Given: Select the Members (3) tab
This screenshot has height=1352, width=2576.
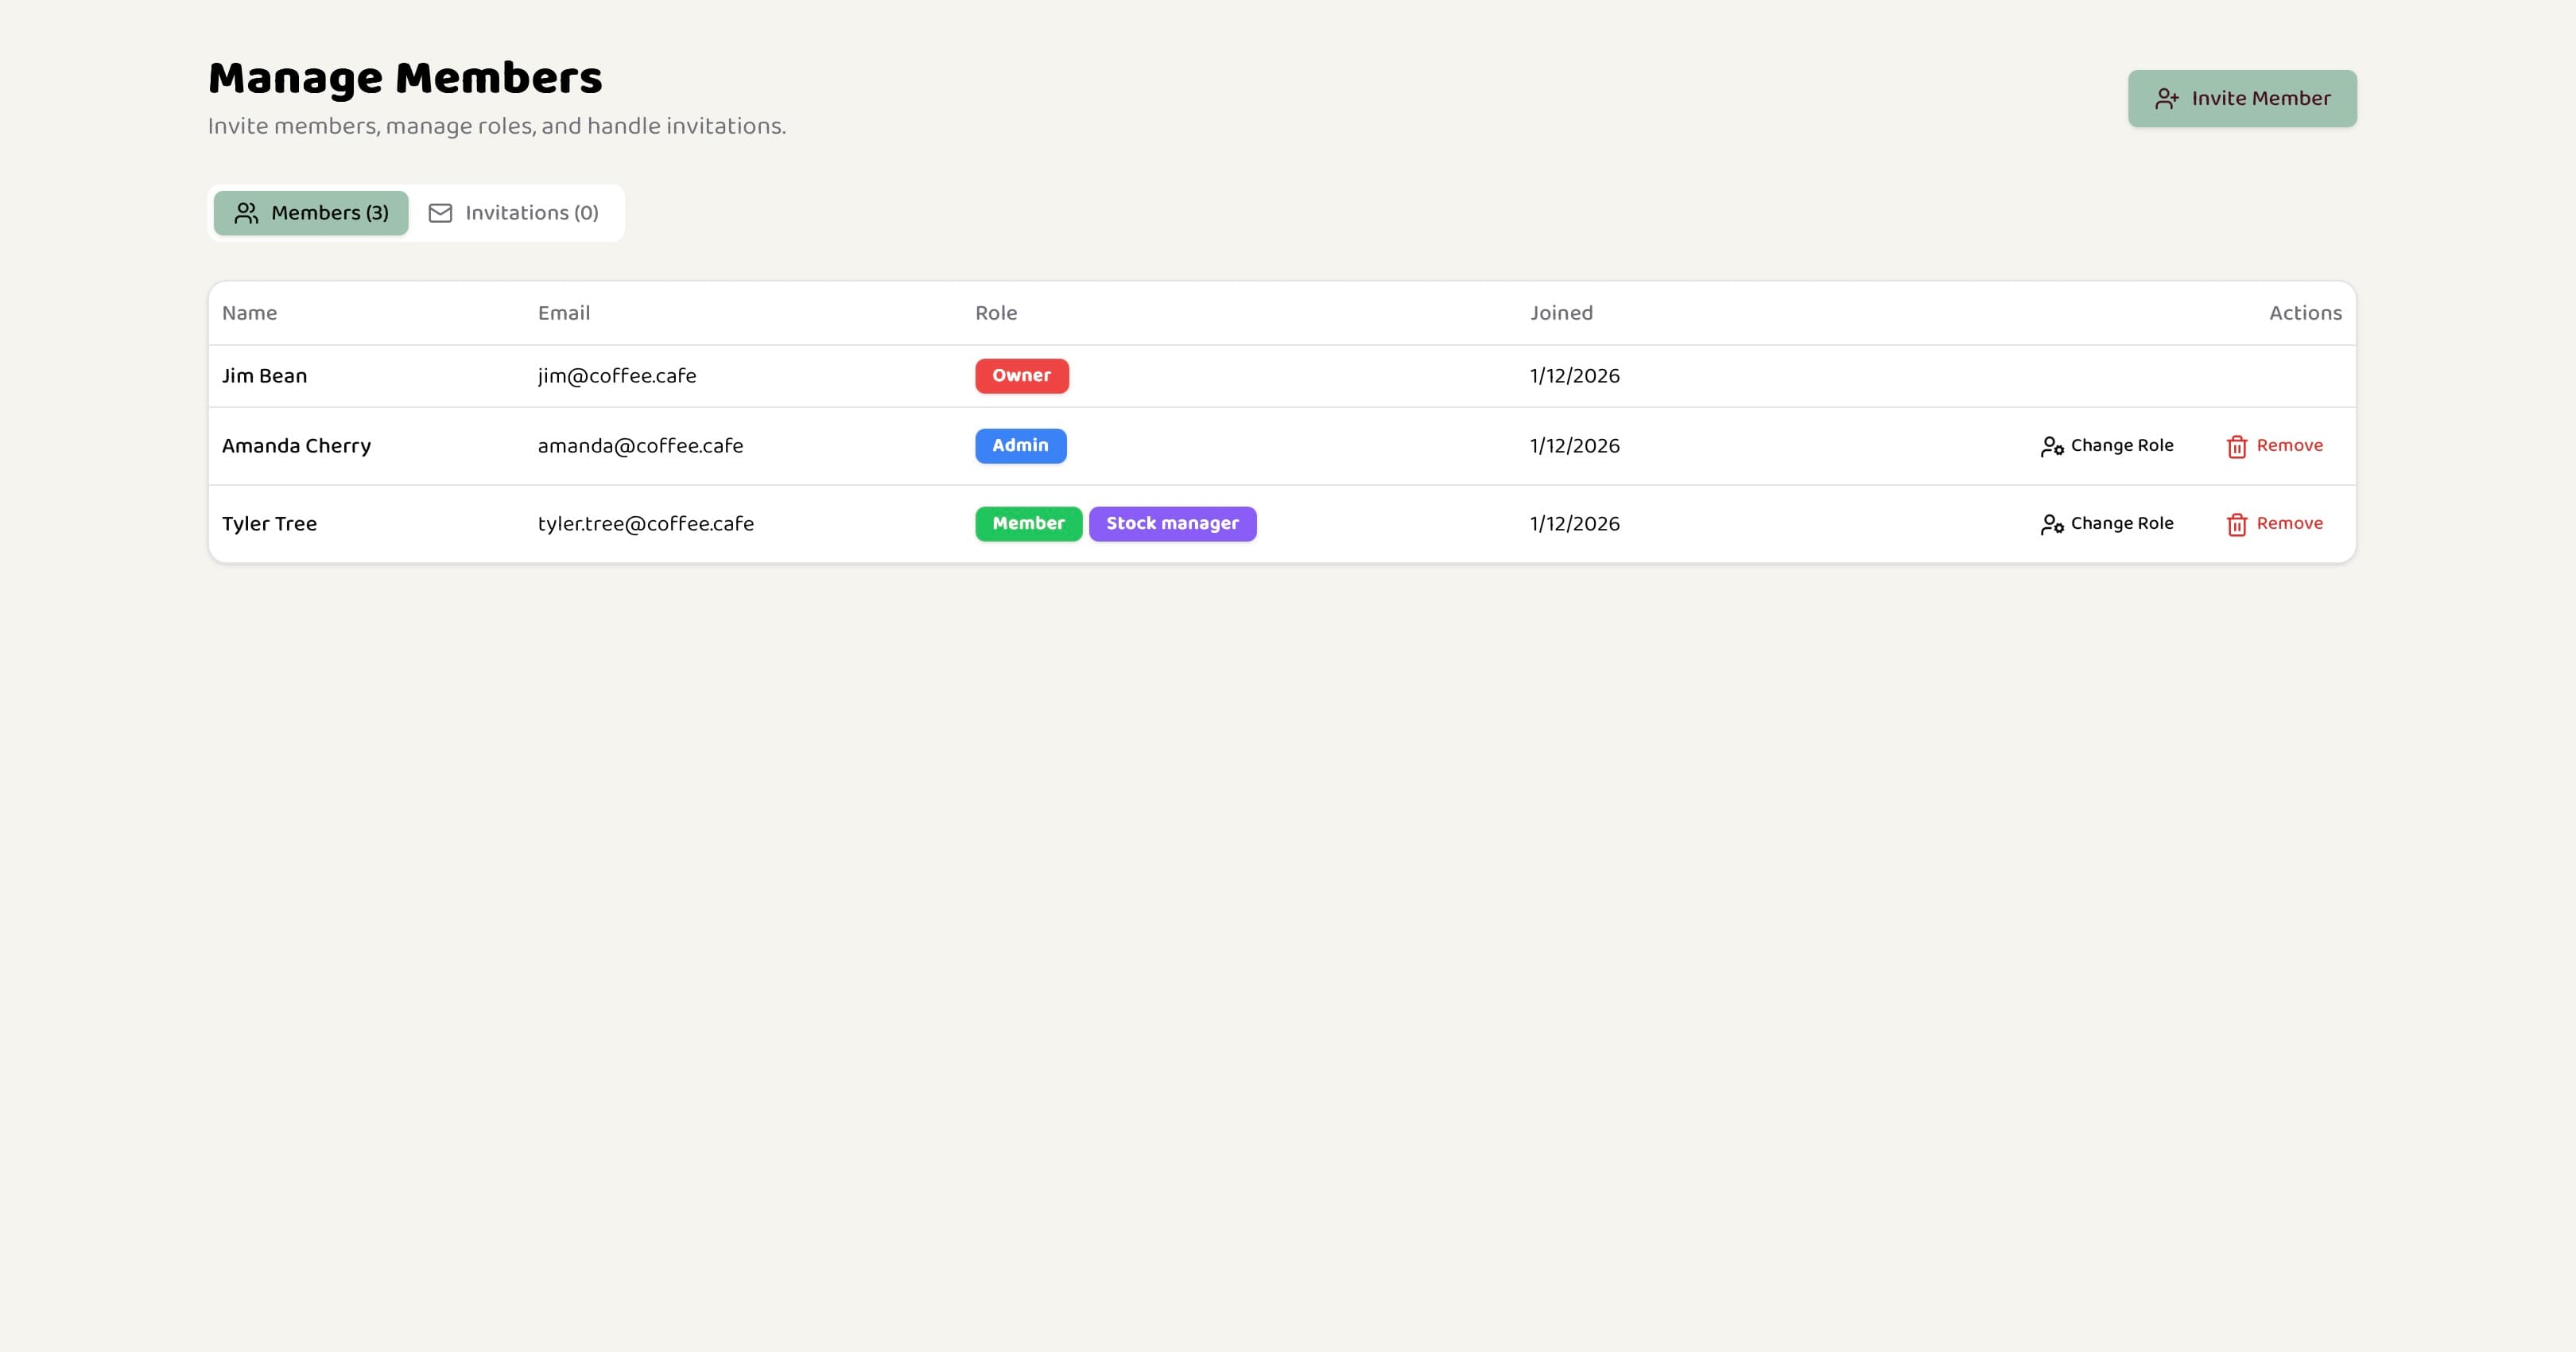Looking at the screenshot, I should (x=310, y=212).
